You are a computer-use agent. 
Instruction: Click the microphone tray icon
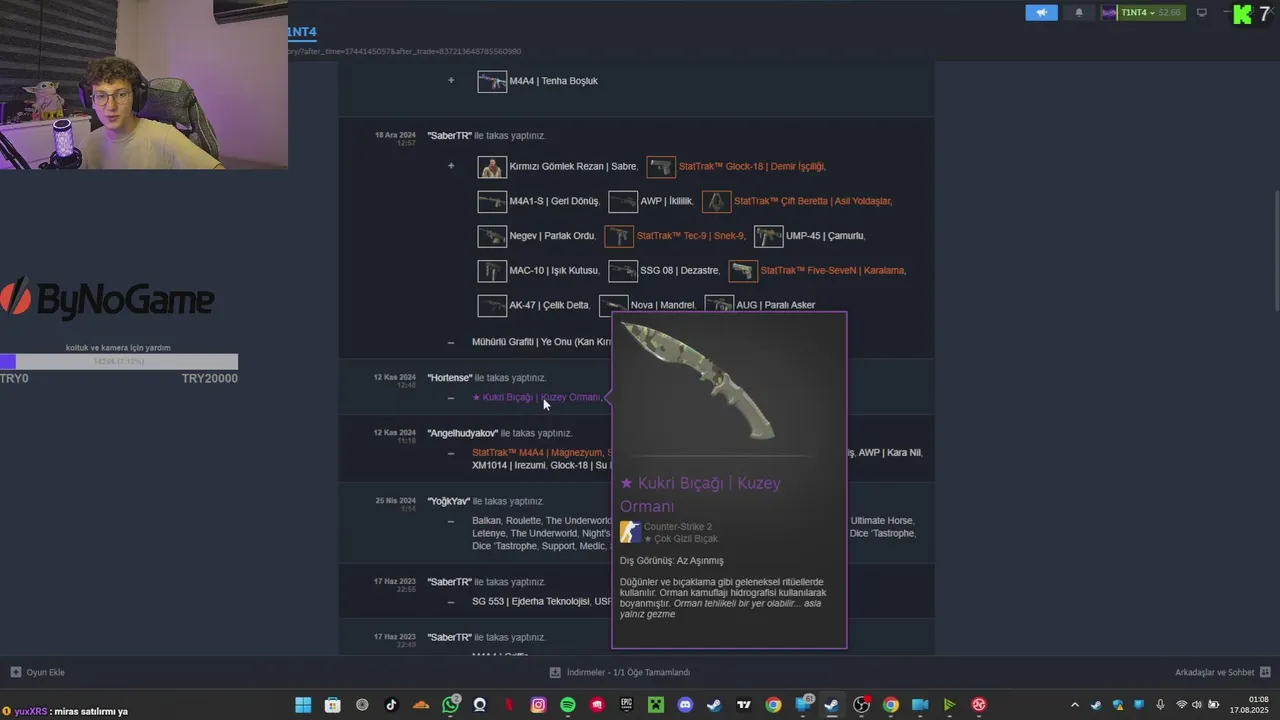click(x=1160, y=705)
